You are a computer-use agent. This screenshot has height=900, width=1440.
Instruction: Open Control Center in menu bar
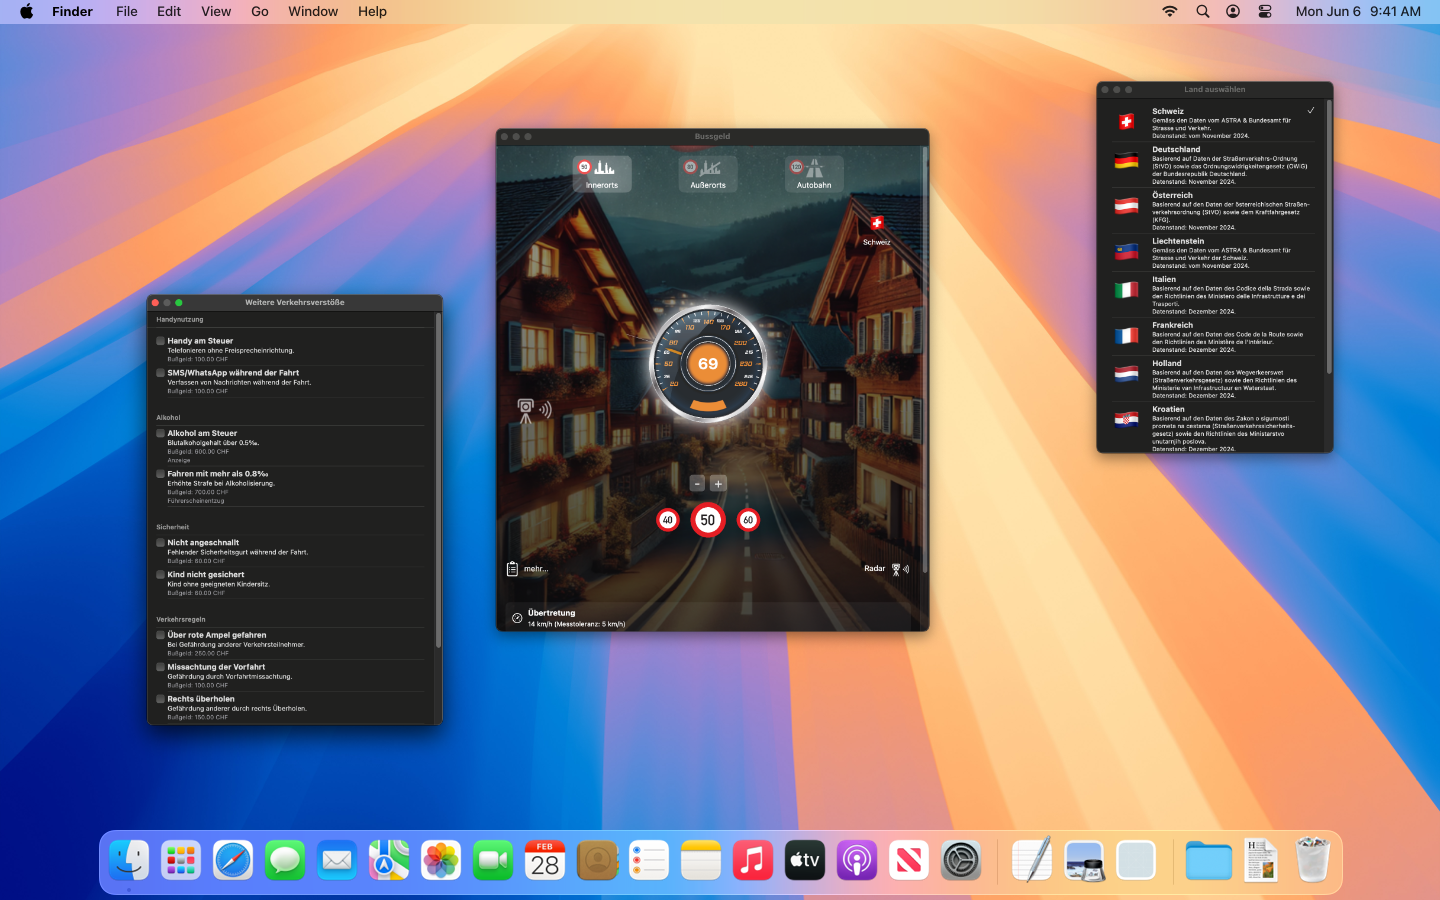coord(1265,11)
